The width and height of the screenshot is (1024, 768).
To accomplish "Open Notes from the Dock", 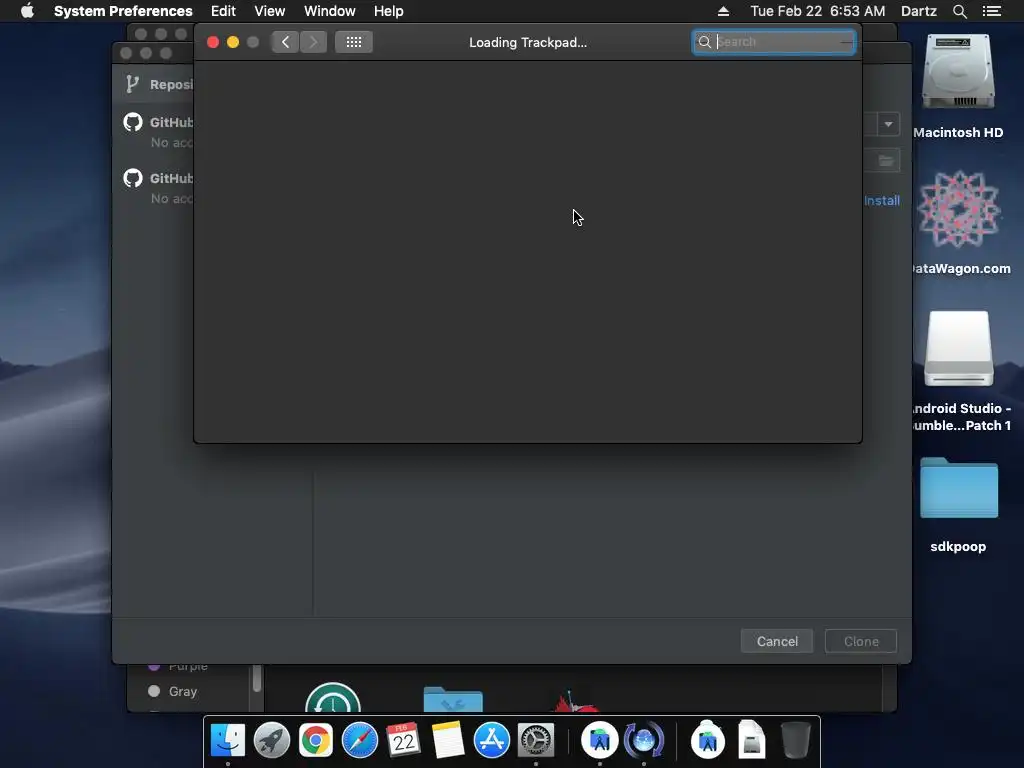I will coord(447,741).
